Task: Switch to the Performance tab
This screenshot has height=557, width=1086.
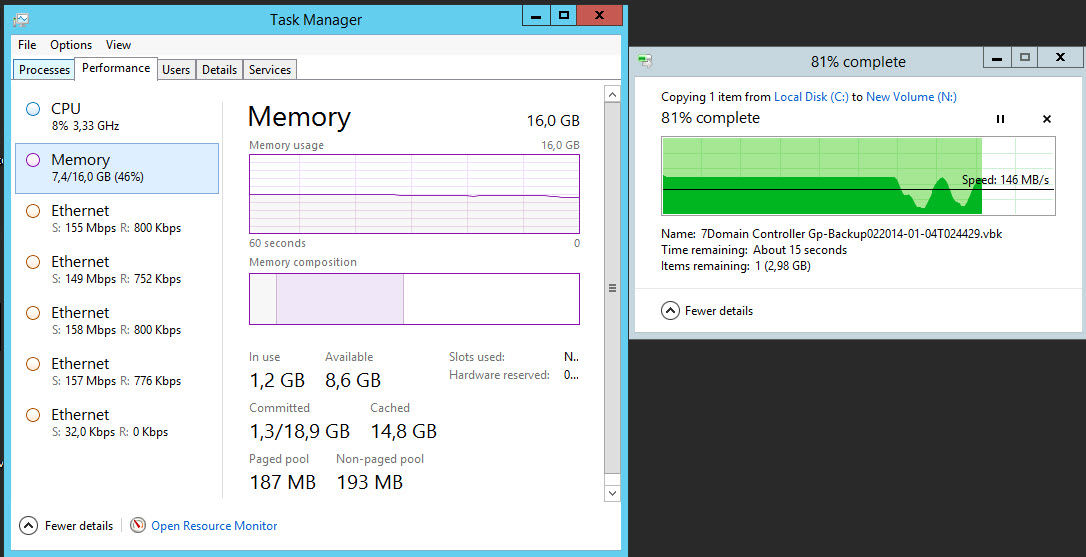Action: 116,68
